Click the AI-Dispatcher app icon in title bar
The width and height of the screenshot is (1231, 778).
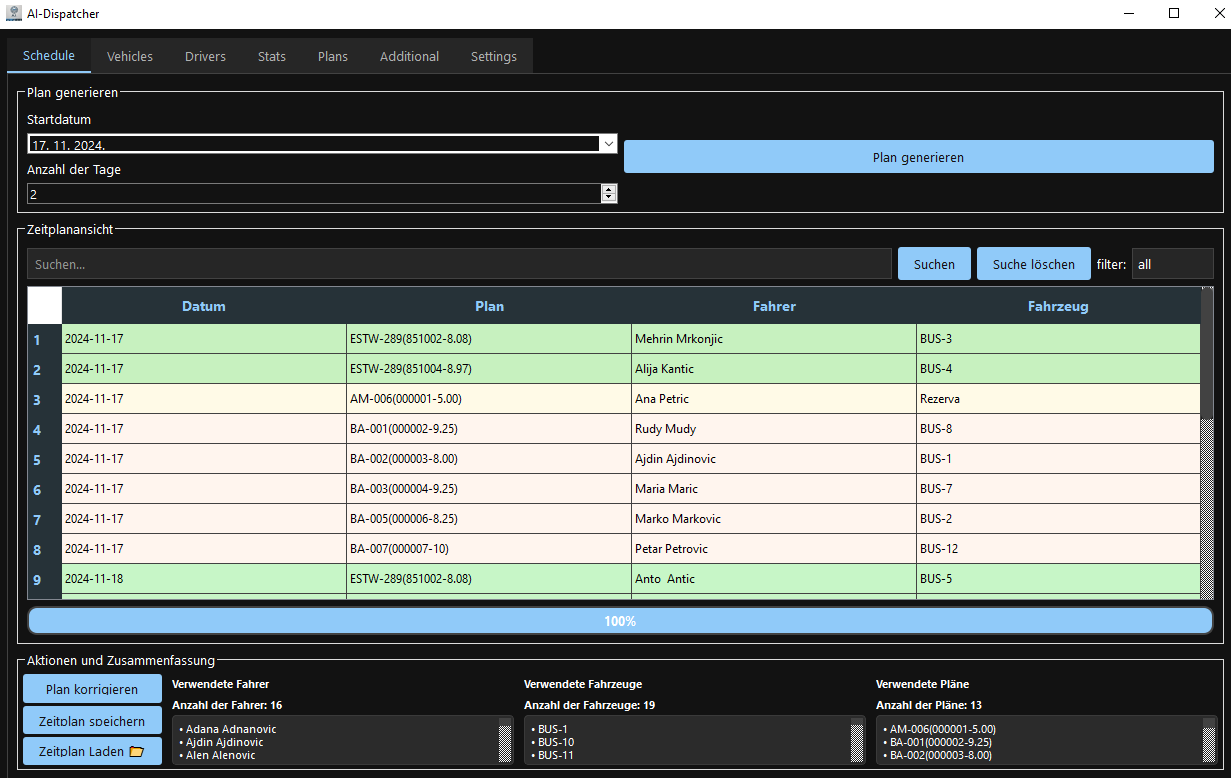(14, 14)
